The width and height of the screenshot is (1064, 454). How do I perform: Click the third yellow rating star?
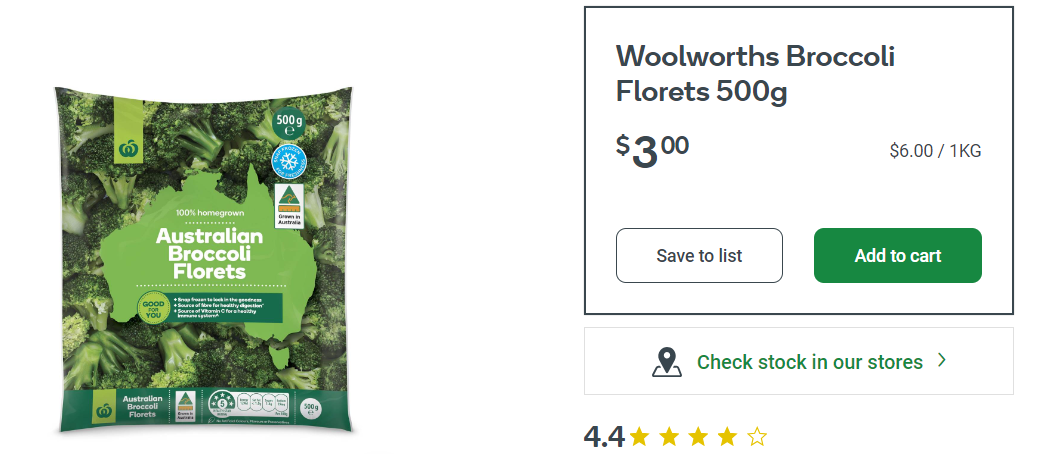[x=698, y=437]
